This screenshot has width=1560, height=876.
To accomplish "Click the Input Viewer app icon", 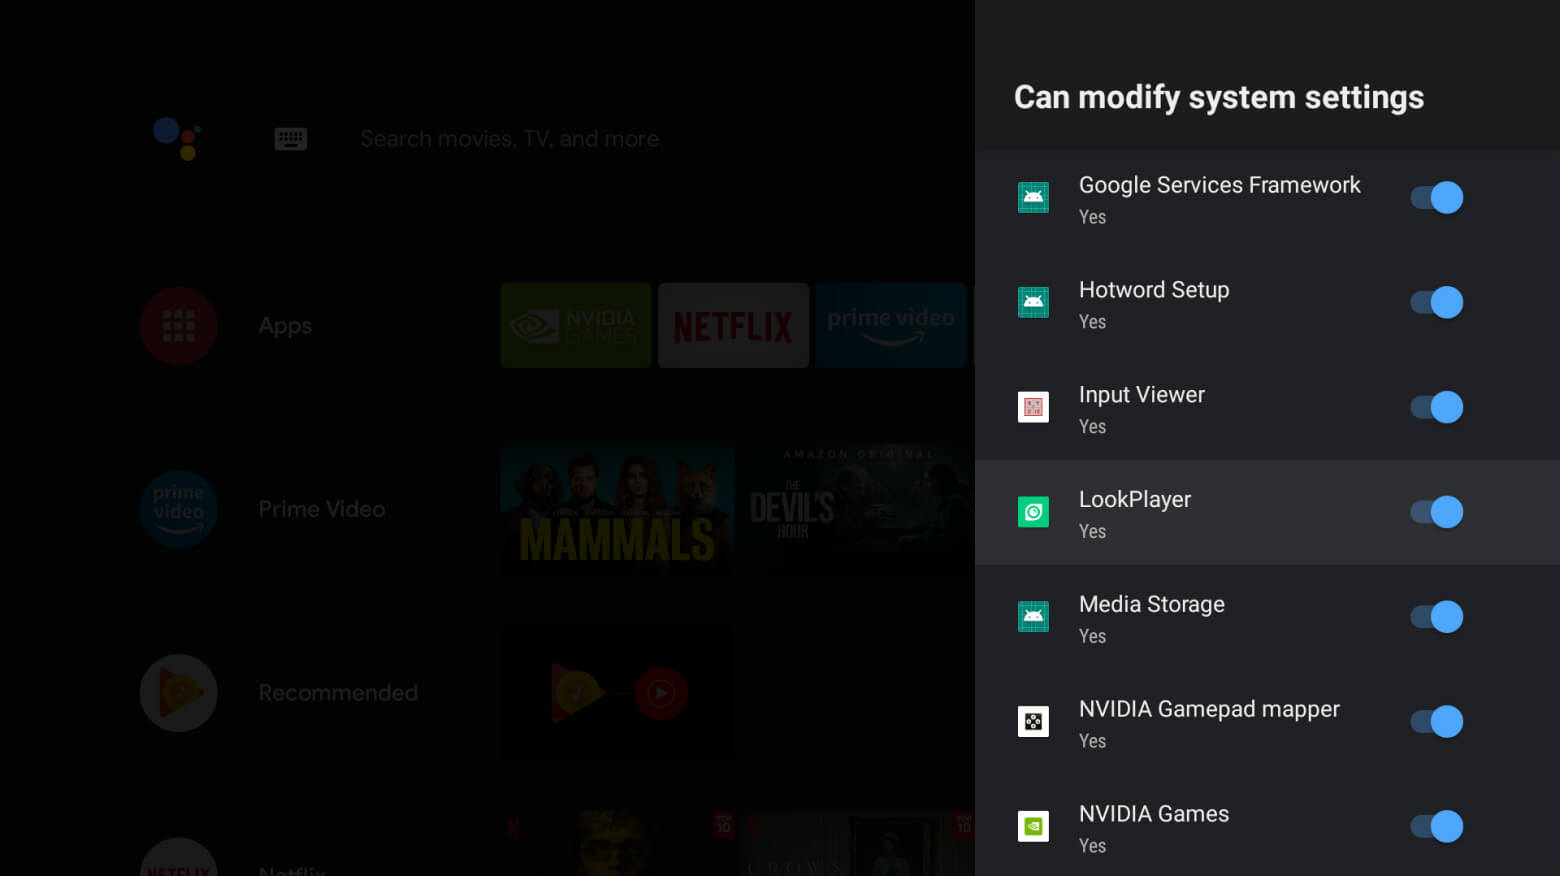I will click(1033, 407).
